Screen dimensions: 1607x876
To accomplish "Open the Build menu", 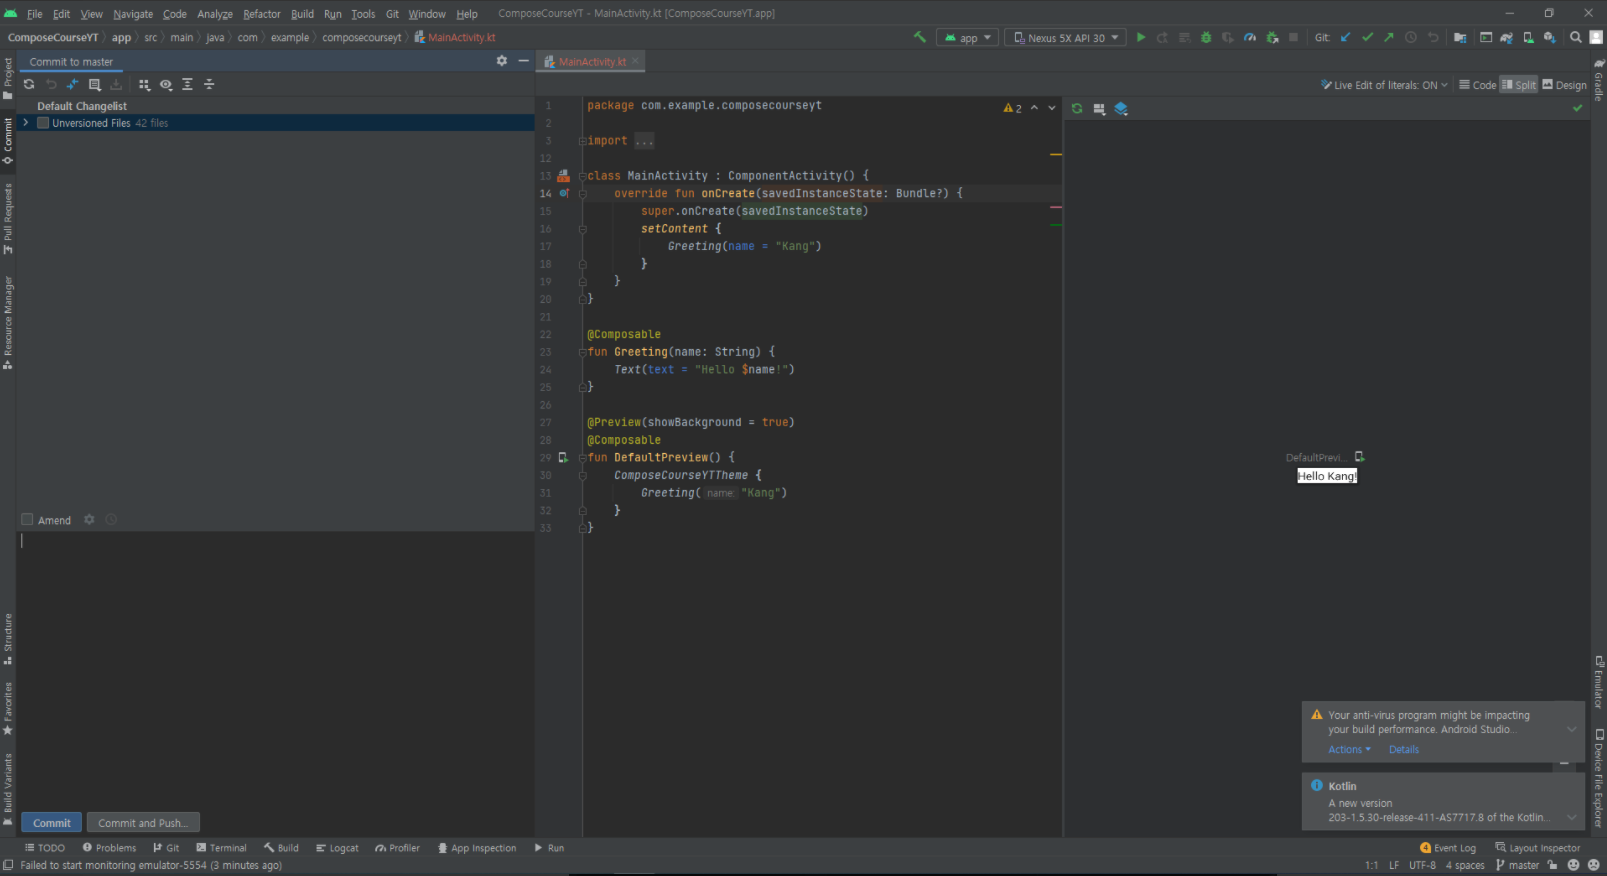I will tap(302, 14).
